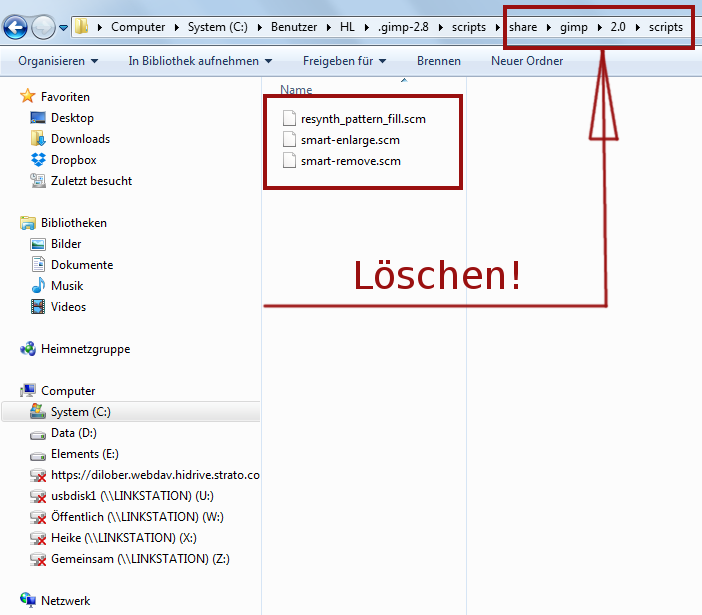Select HL in the address breadcrumb
Screen dimensions: 702x615
pyautogui.click(x=347, y=27)
